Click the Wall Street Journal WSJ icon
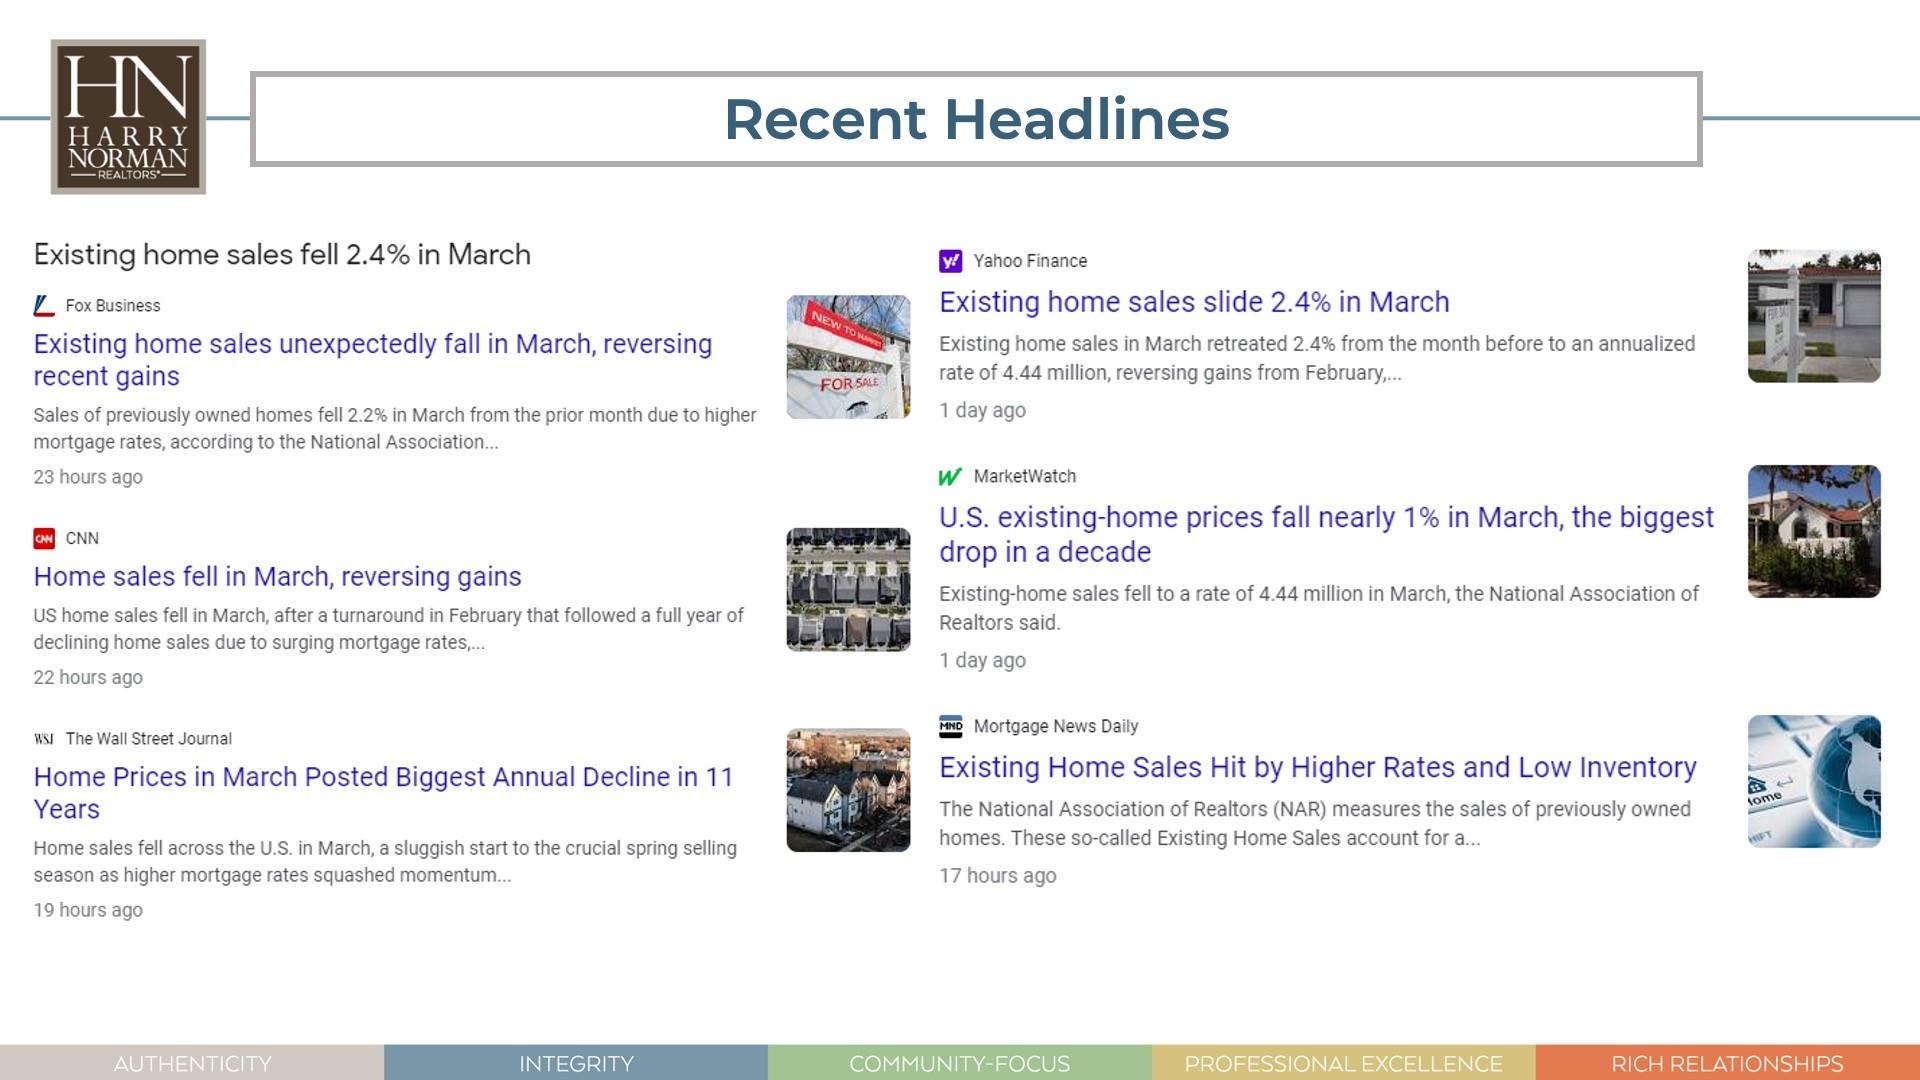 coord(43,739)
